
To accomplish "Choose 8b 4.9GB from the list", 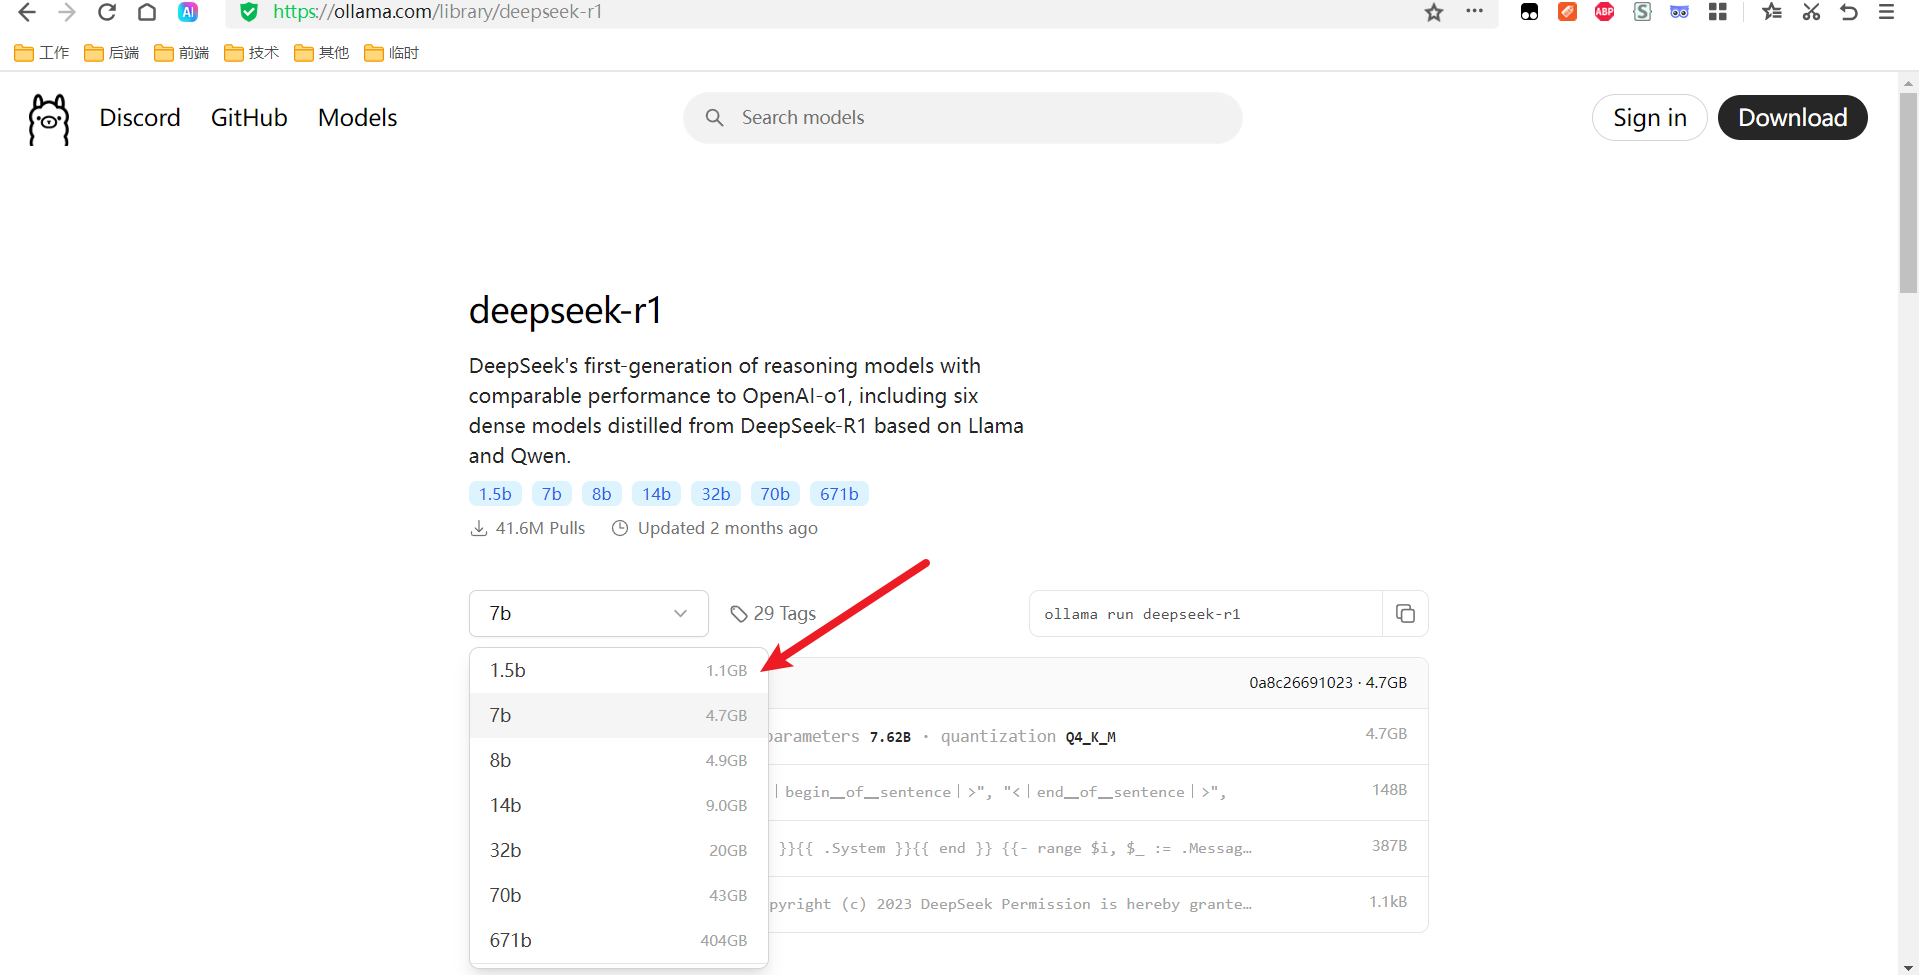I will (618, 760).
